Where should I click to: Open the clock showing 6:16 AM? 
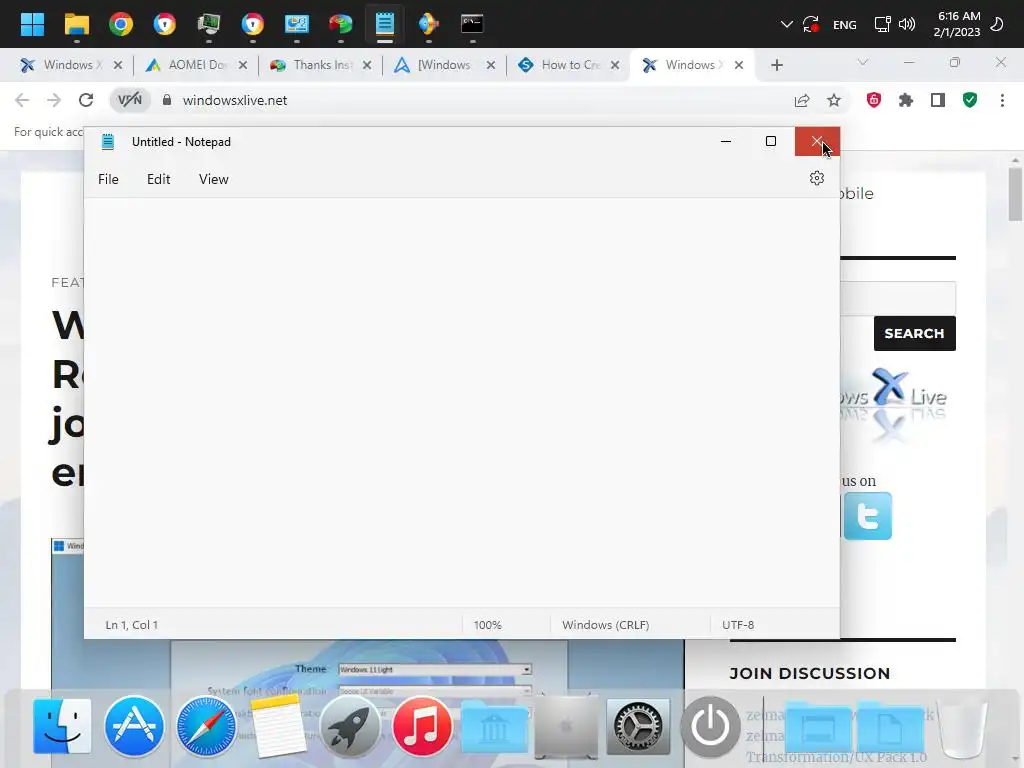tap(957, 24)
